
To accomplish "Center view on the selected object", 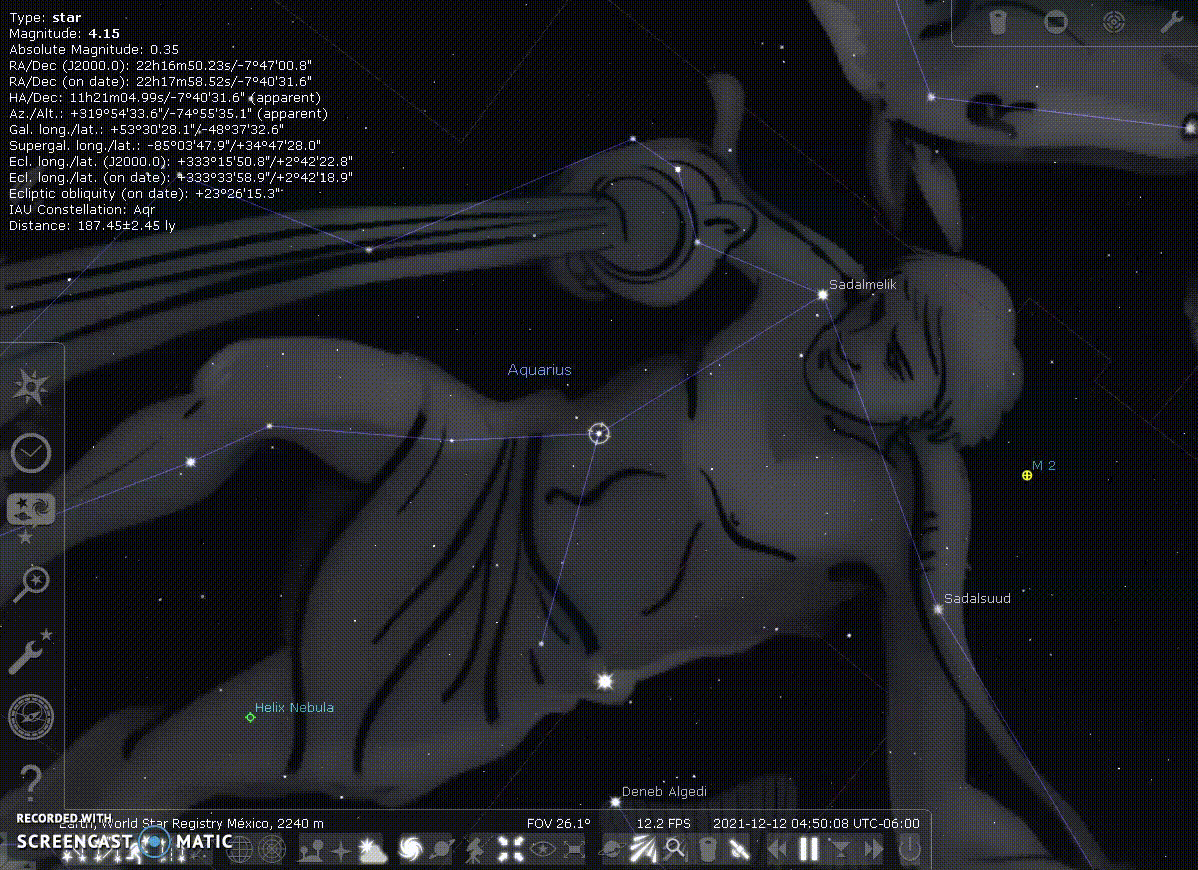I will [510, 849].
